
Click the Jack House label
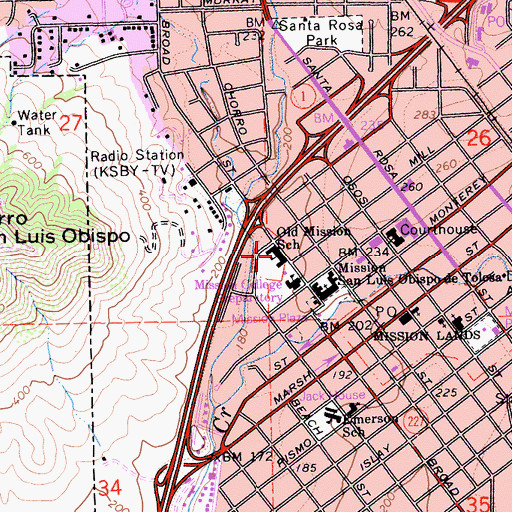coord(332,395)
